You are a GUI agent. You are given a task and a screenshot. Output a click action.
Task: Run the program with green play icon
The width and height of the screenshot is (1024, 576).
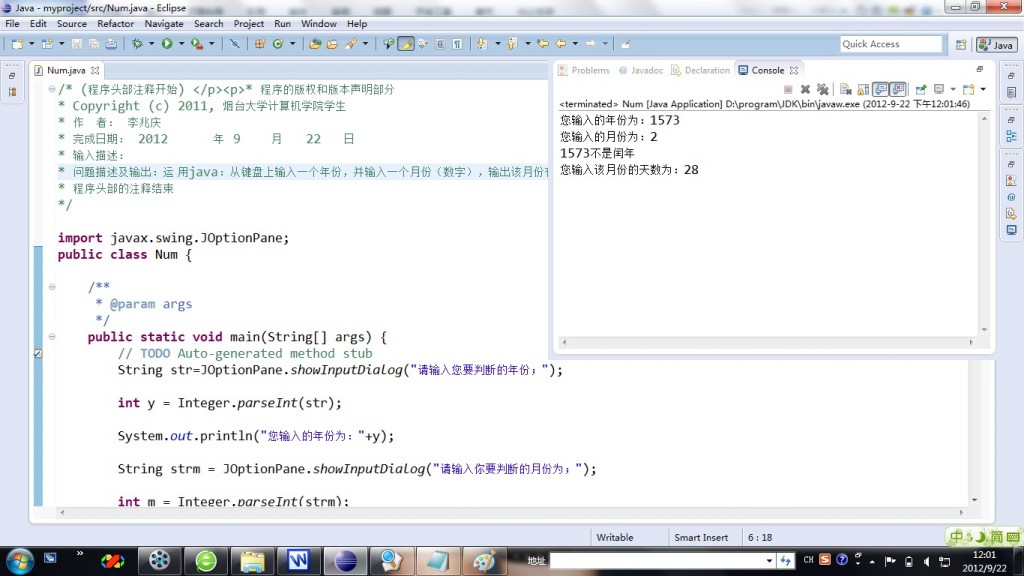[x=167, y=44]
